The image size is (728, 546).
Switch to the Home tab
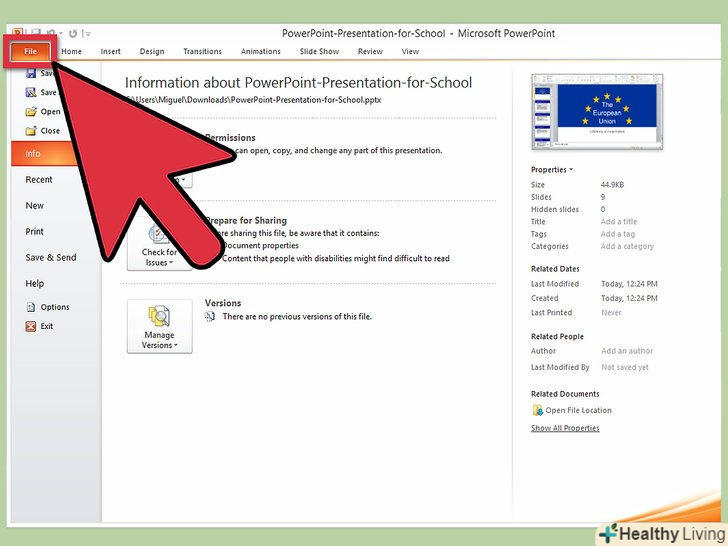(72, 52)
